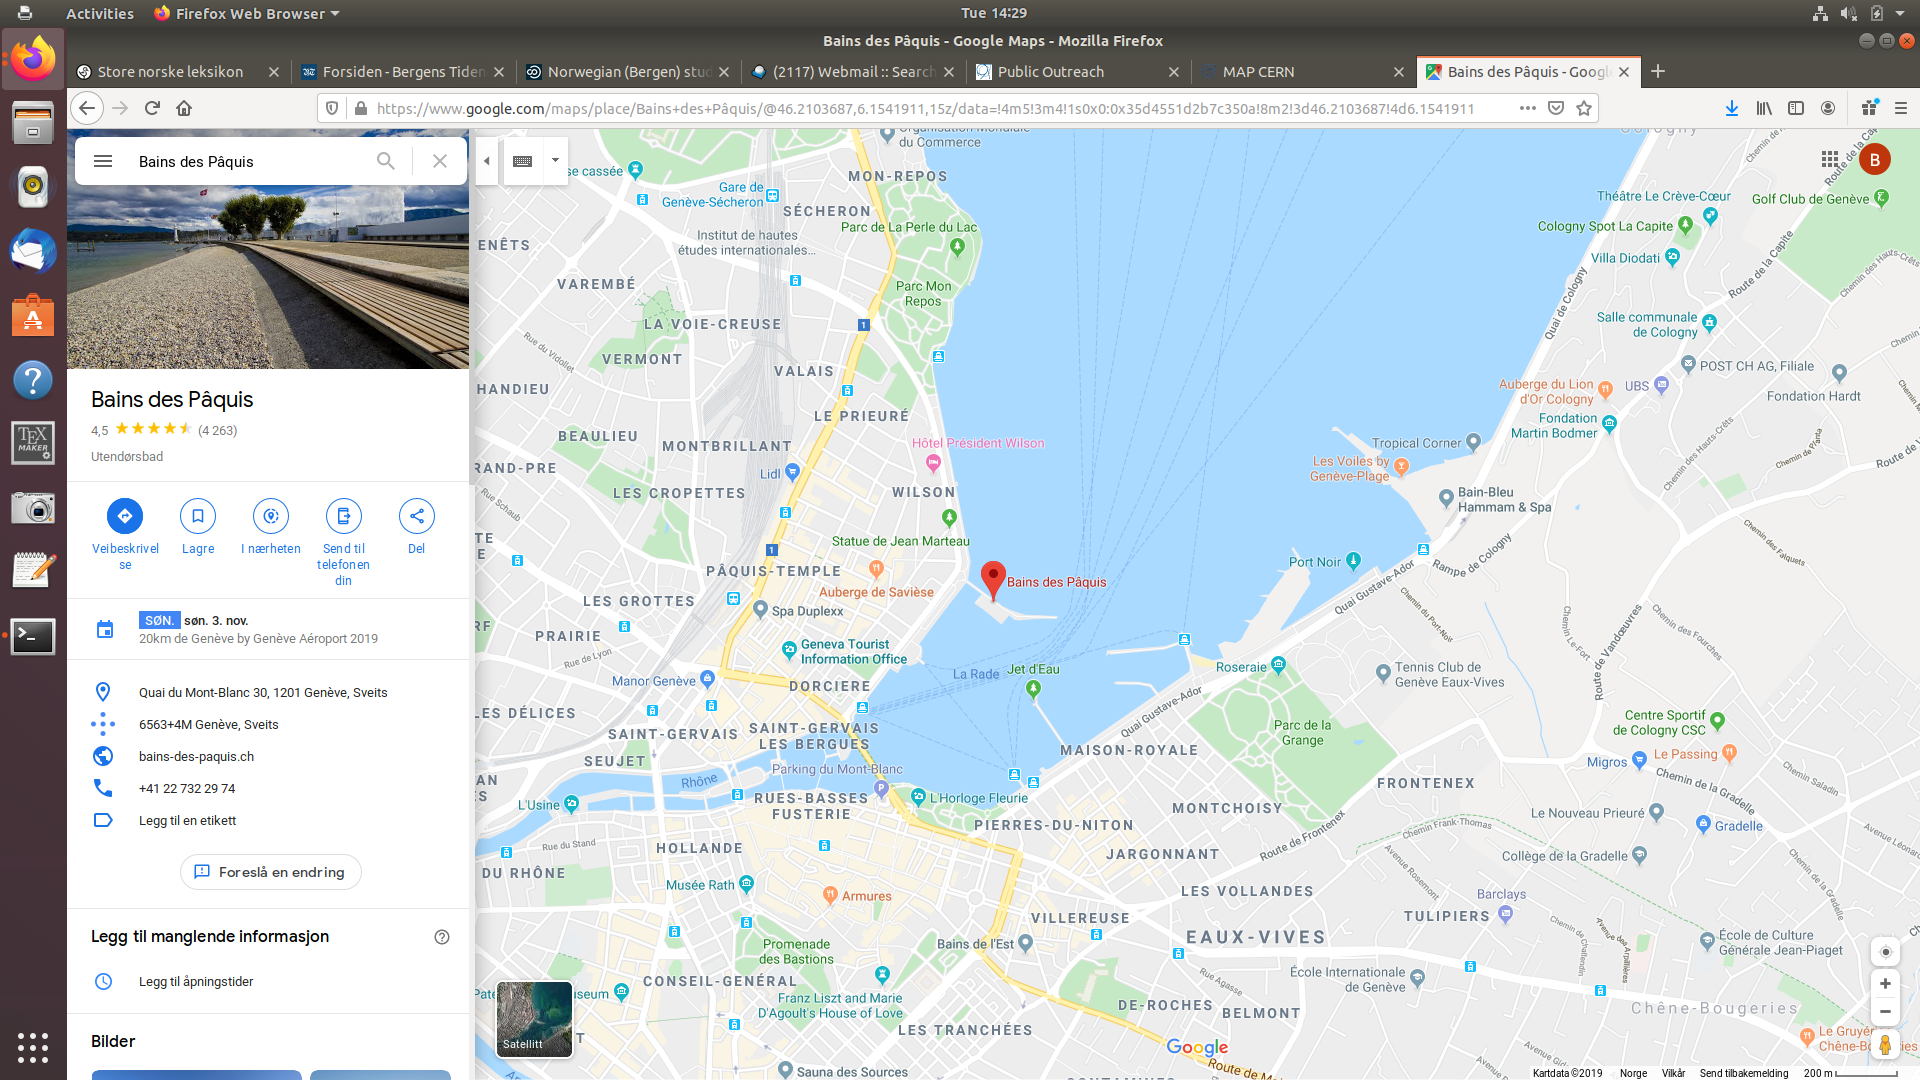
Task: Click the Street View pegman icon
Action: (1885, 1045)
